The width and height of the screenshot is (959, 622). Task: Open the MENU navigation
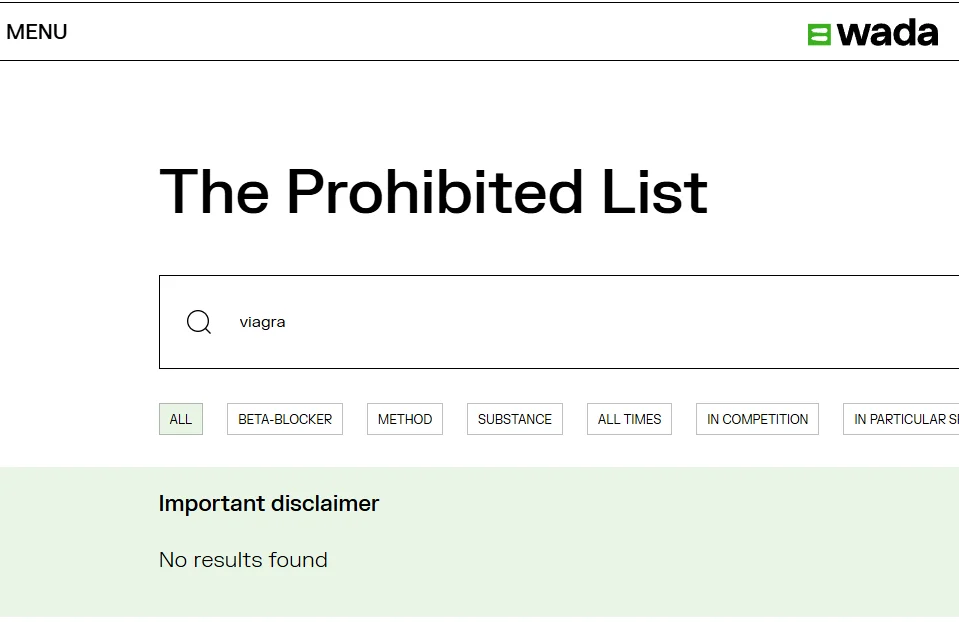(x=37, y=32)
